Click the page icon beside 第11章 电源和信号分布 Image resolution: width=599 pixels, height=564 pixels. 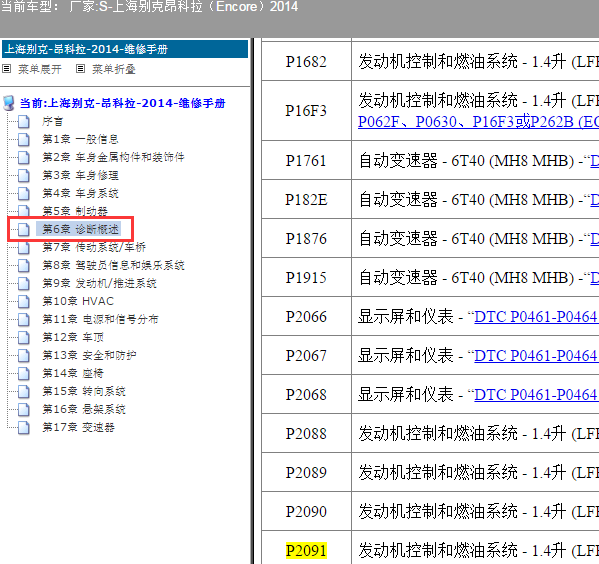(x=24, y=319)
